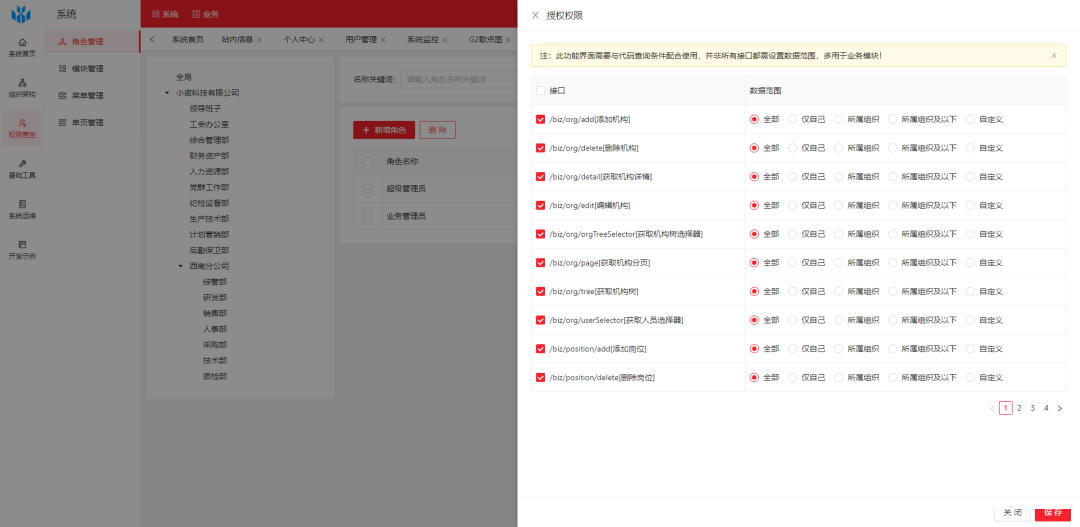The image size is (1080, 527).
Task: Open 系统首页 home icon in sidebar
Action: [x=22, y=46]
